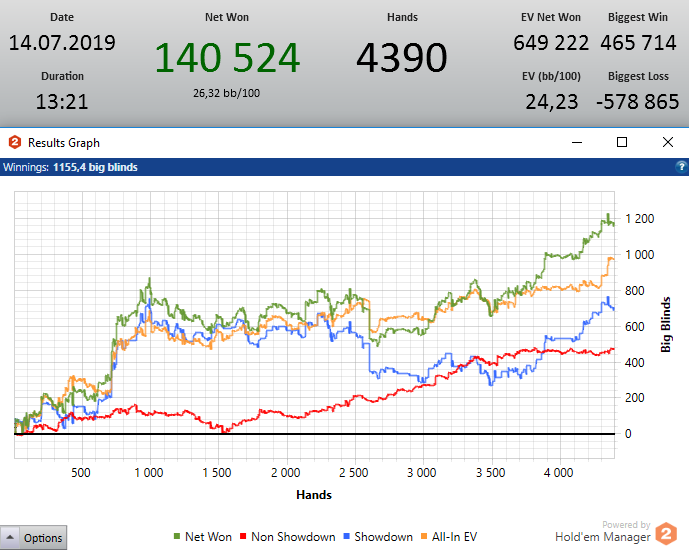The height and width of the screenshot is (550, 689).
Task: Maximize the Results Graph window
Action: click(622, 142)
